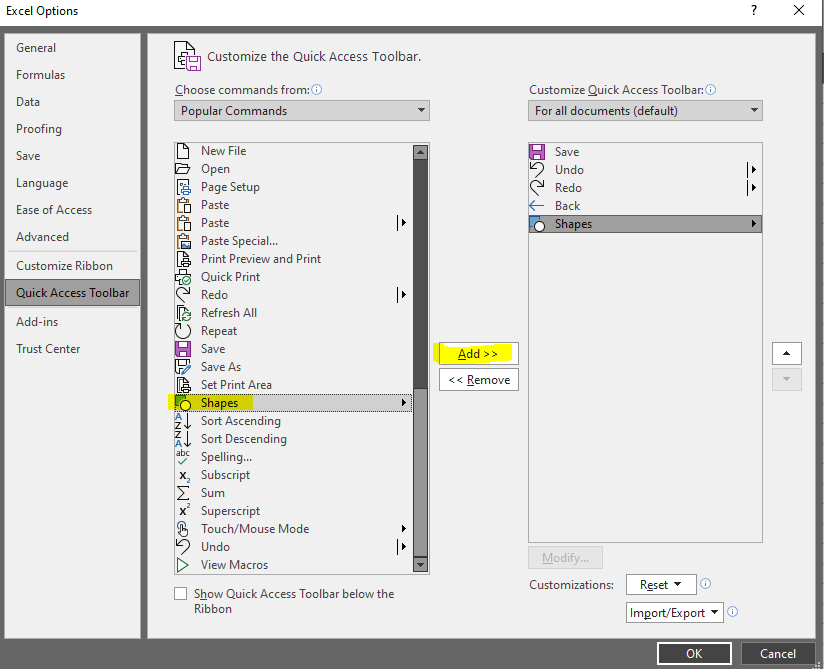Click the Remove button
Screen dimensions: 824x669
tap(478, 379)
